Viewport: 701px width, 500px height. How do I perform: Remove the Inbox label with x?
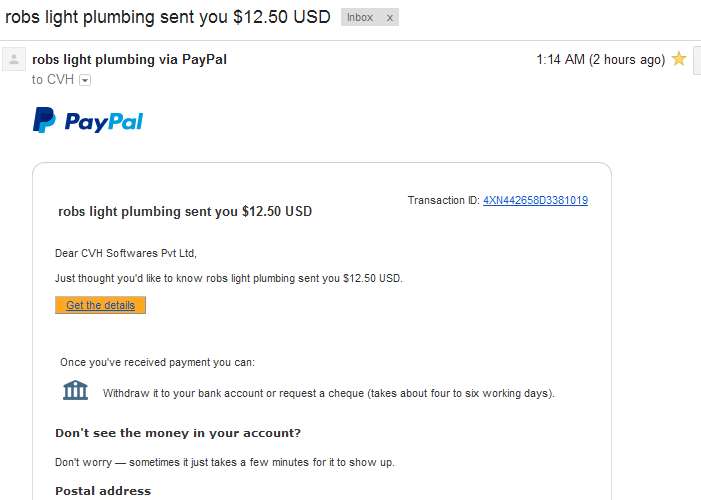389,17
